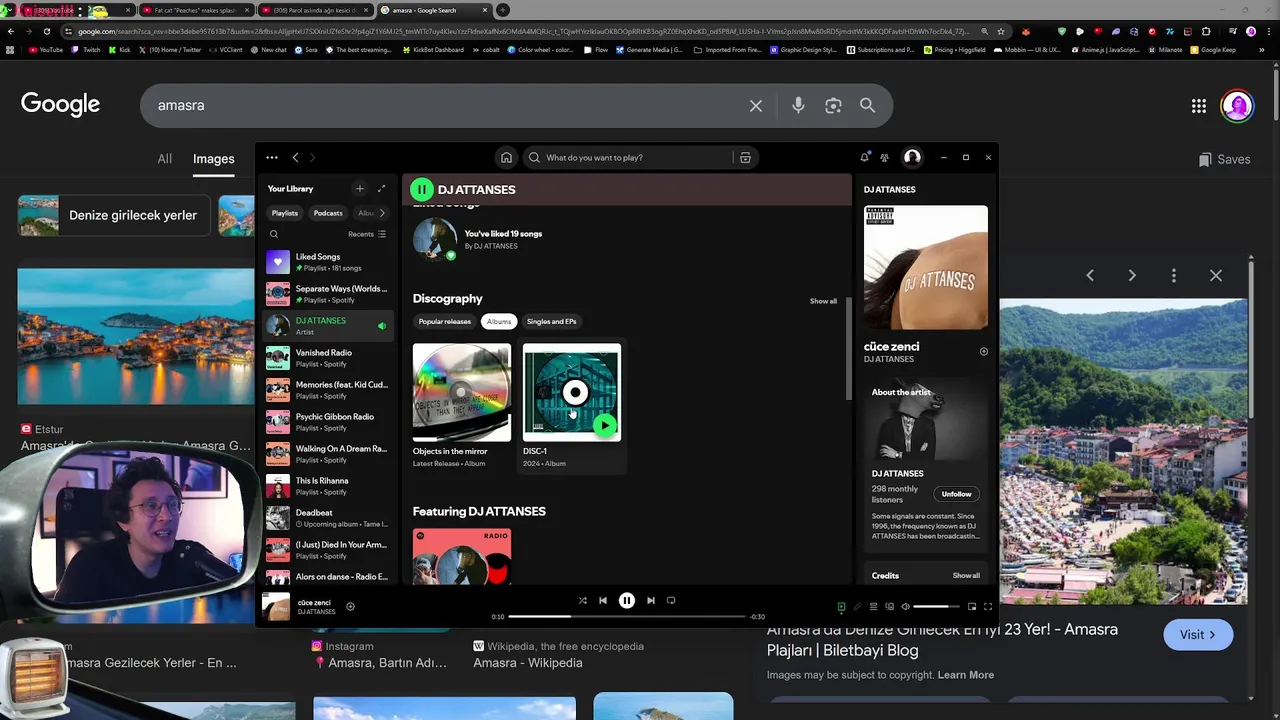This screenshot has width=1280, height=720.
Task: Select Podcasts filter chip in library
Action: [328, 213]
